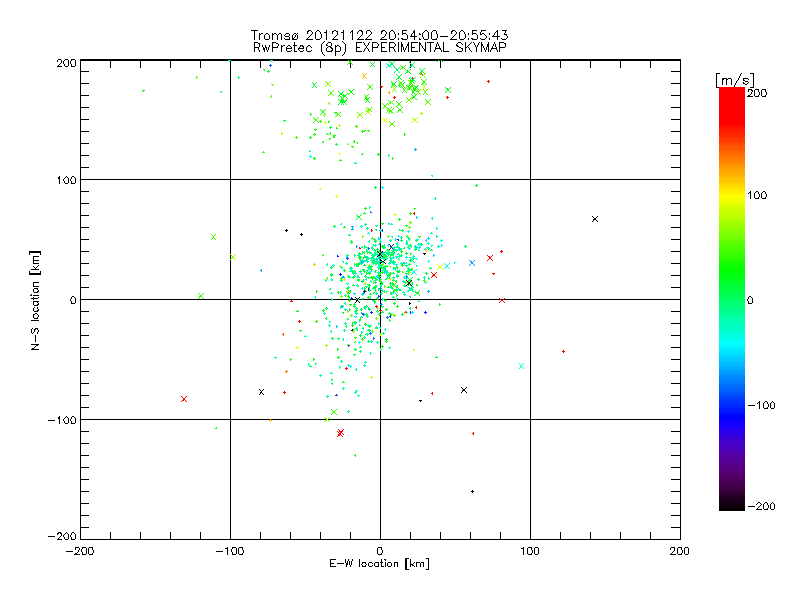Select black X marker near -79 km east, -77 north
Screen dimensions: 800x600
pos(262,392)
